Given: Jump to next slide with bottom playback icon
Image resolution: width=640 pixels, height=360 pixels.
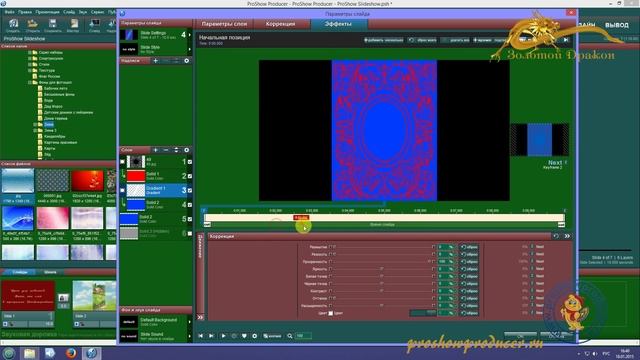Looking at the screenshot, I should click(x=211, y=336).
